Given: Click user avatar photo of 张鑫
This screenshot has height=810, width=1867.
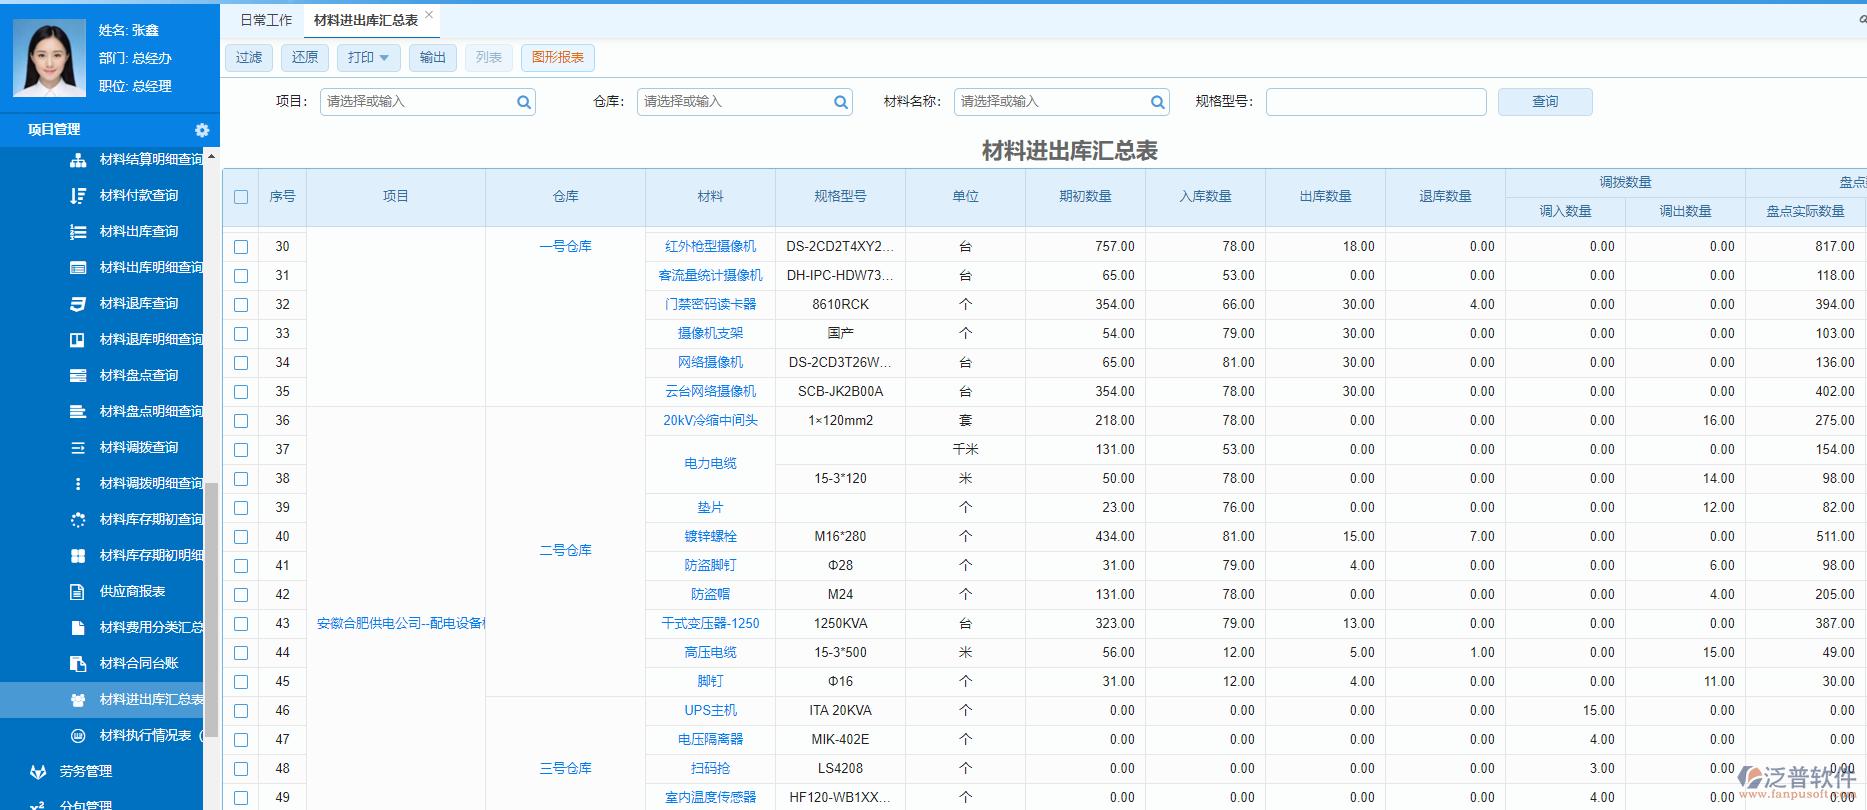Looking at the screenshot, I should (x=49, y=58).
